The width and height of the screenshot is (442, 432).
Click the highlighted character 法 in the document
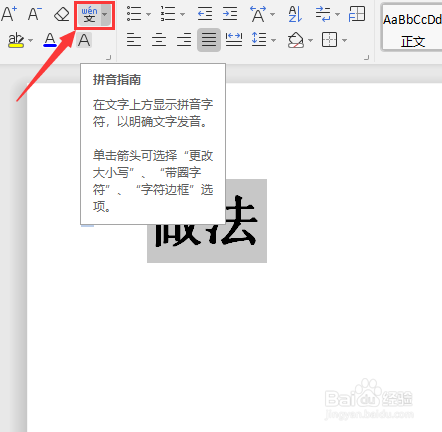[237, 221]
